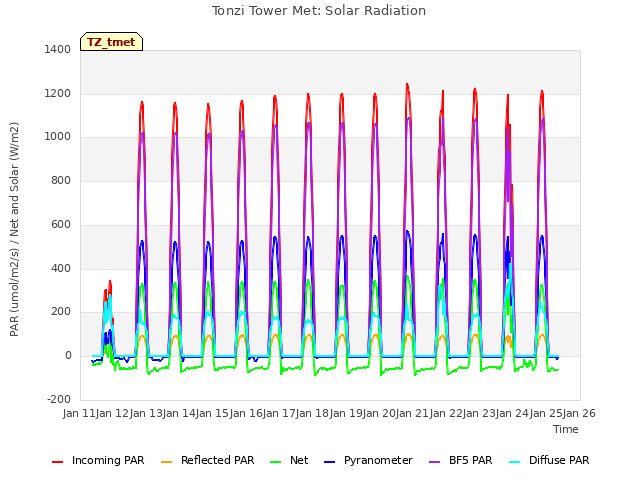
Task: Select the Pyranometer legend label
Action: click(x=378, y=460)
